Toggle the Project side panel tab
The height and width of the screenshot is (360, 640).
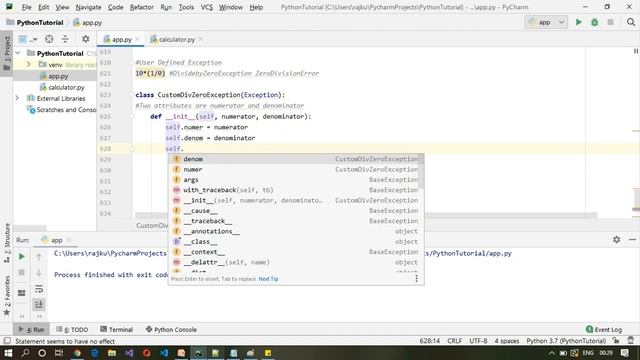7,52
